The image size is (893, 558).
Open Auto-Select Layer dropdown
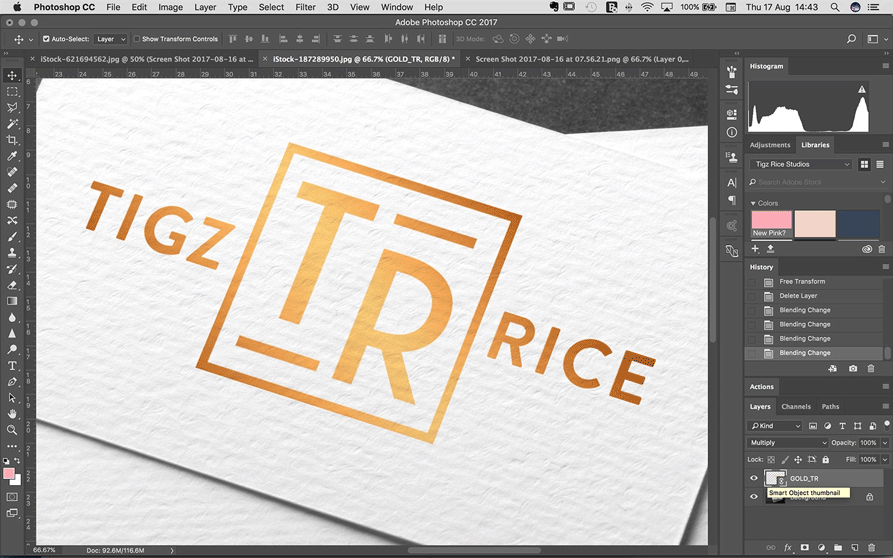110,39
